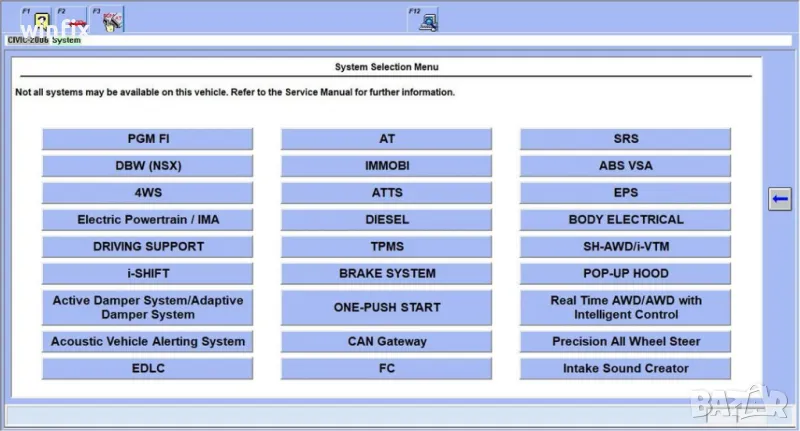Open the TPMS system
The height and width of the screenshot is (431, 800).
(386, 247)
